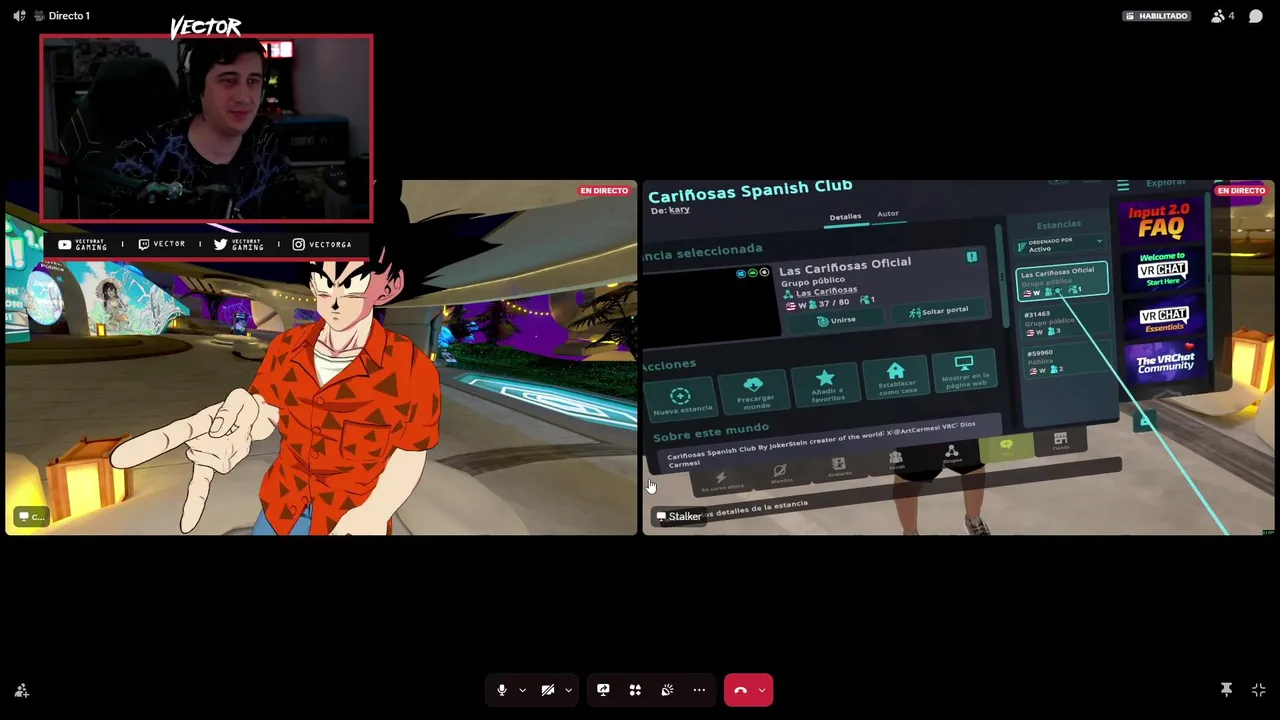1280x720 pixels.
Task: Open the Input 2.0 FAQ banner
Action: (x=1161, y=221)
